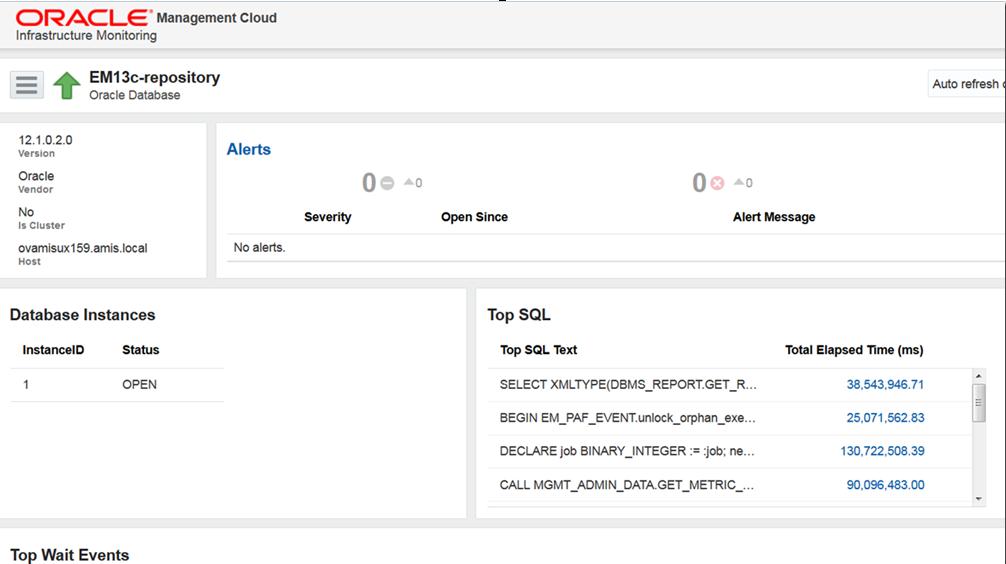Screen dimensions: 1006x564
Task: Sort by Alert Message column header
Action: [774, 217]
